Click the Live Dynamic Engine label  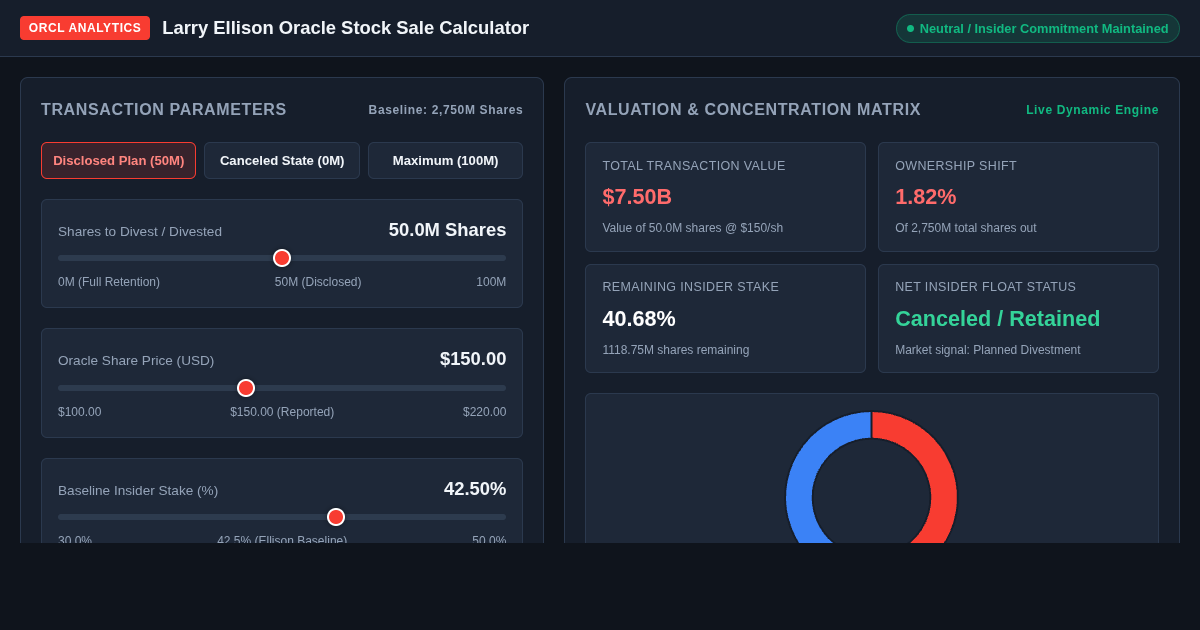pyautogui.click(x=1092, y=110)
